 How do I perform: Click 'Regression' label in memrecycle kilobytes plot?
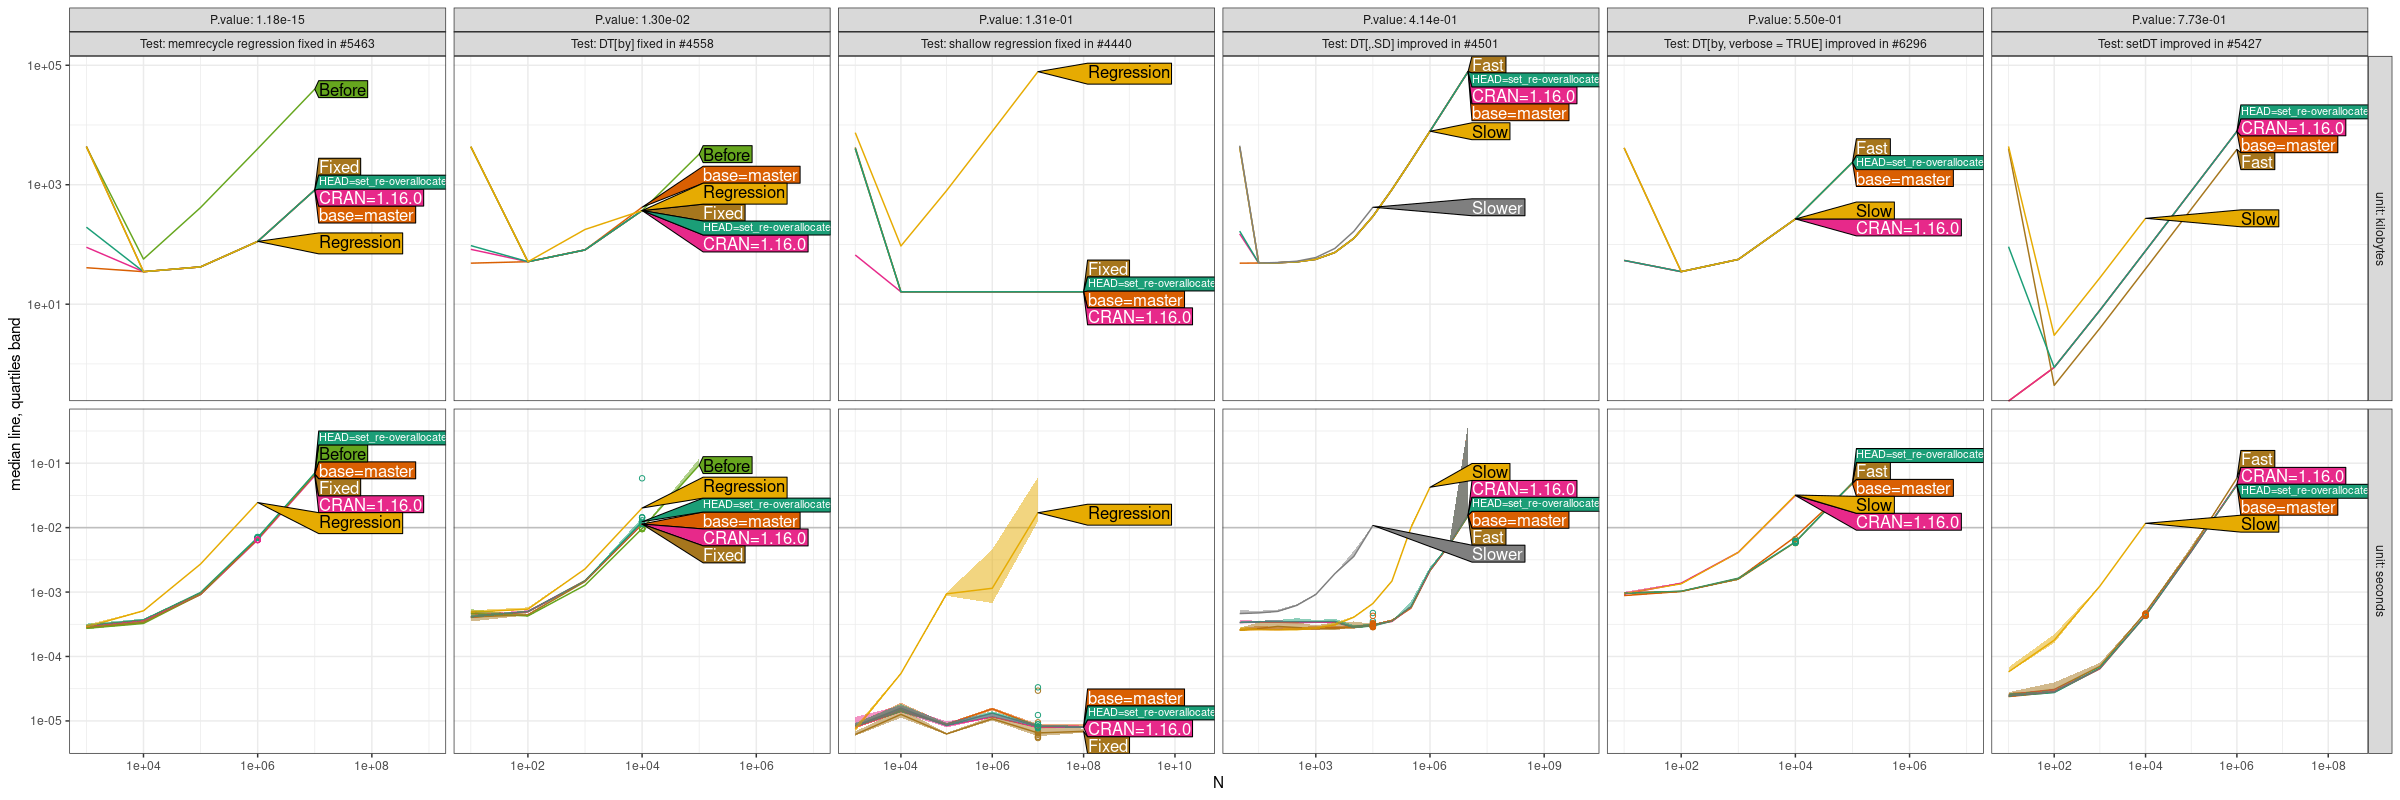click(360, 243)
